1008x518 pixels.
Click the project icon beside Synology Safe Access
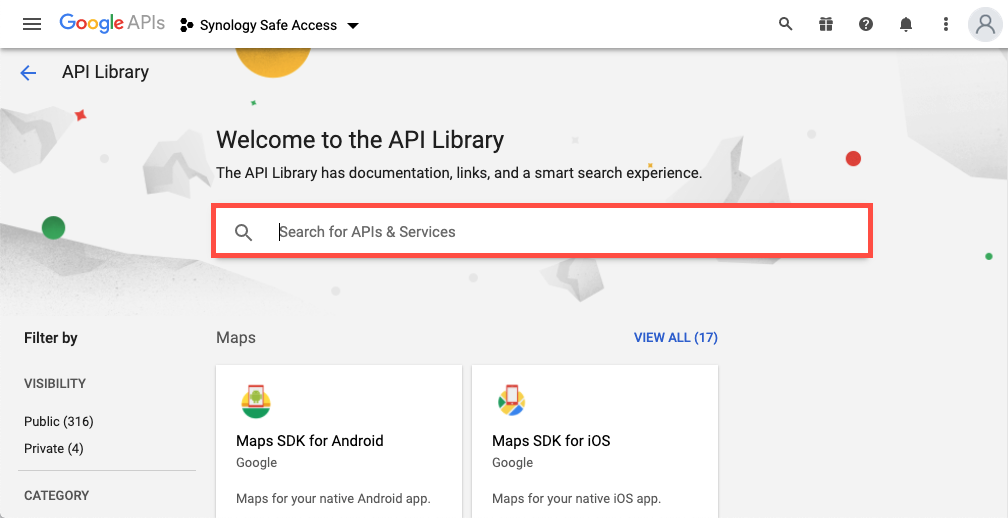coord(186,25)
